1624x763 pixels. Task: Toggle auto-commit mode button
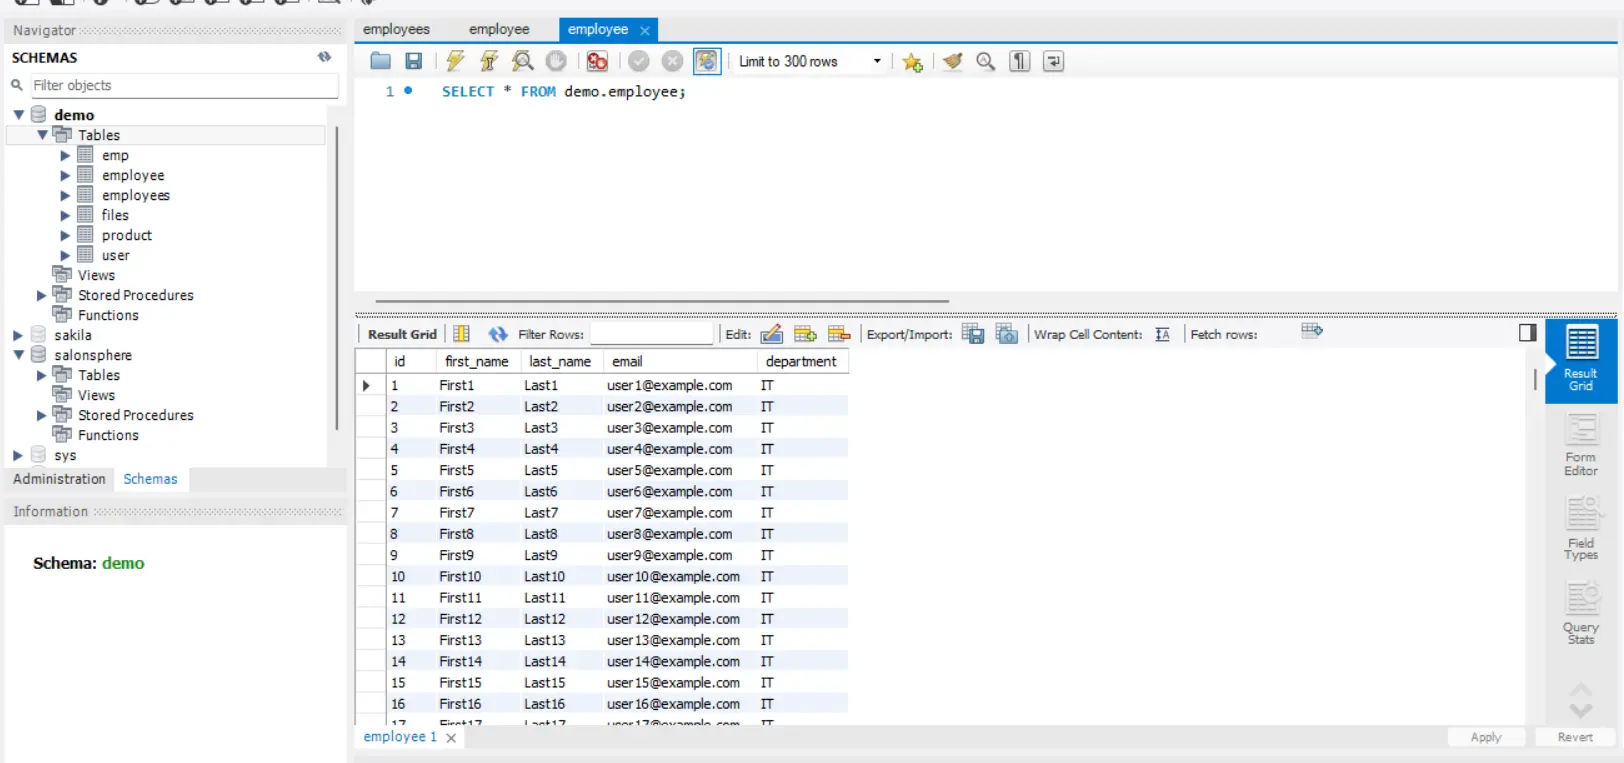[x=706, y=61]
